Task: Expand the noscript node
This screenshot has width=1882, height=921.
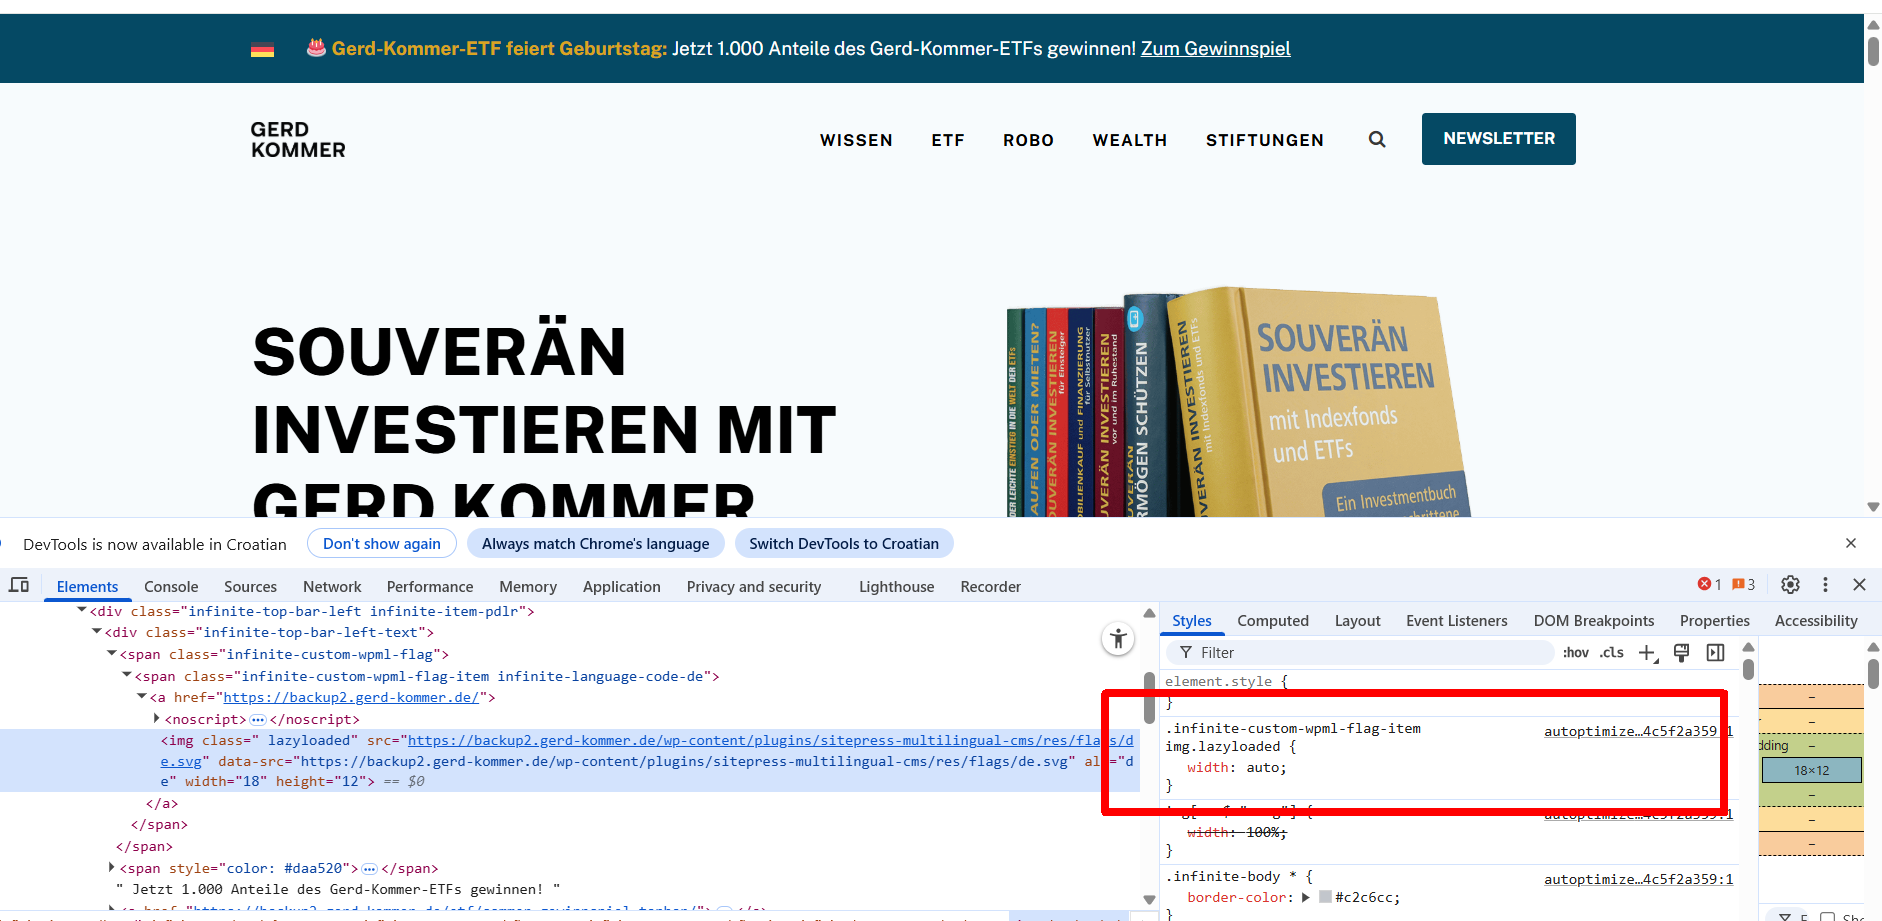Action: coord(157,719)
